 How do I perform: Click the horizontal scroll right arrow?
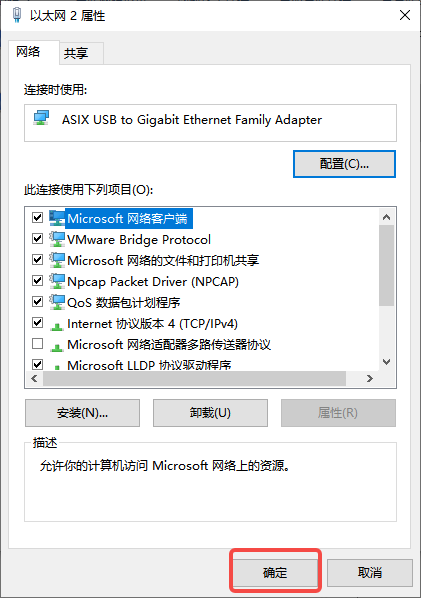tap(369, 378)
